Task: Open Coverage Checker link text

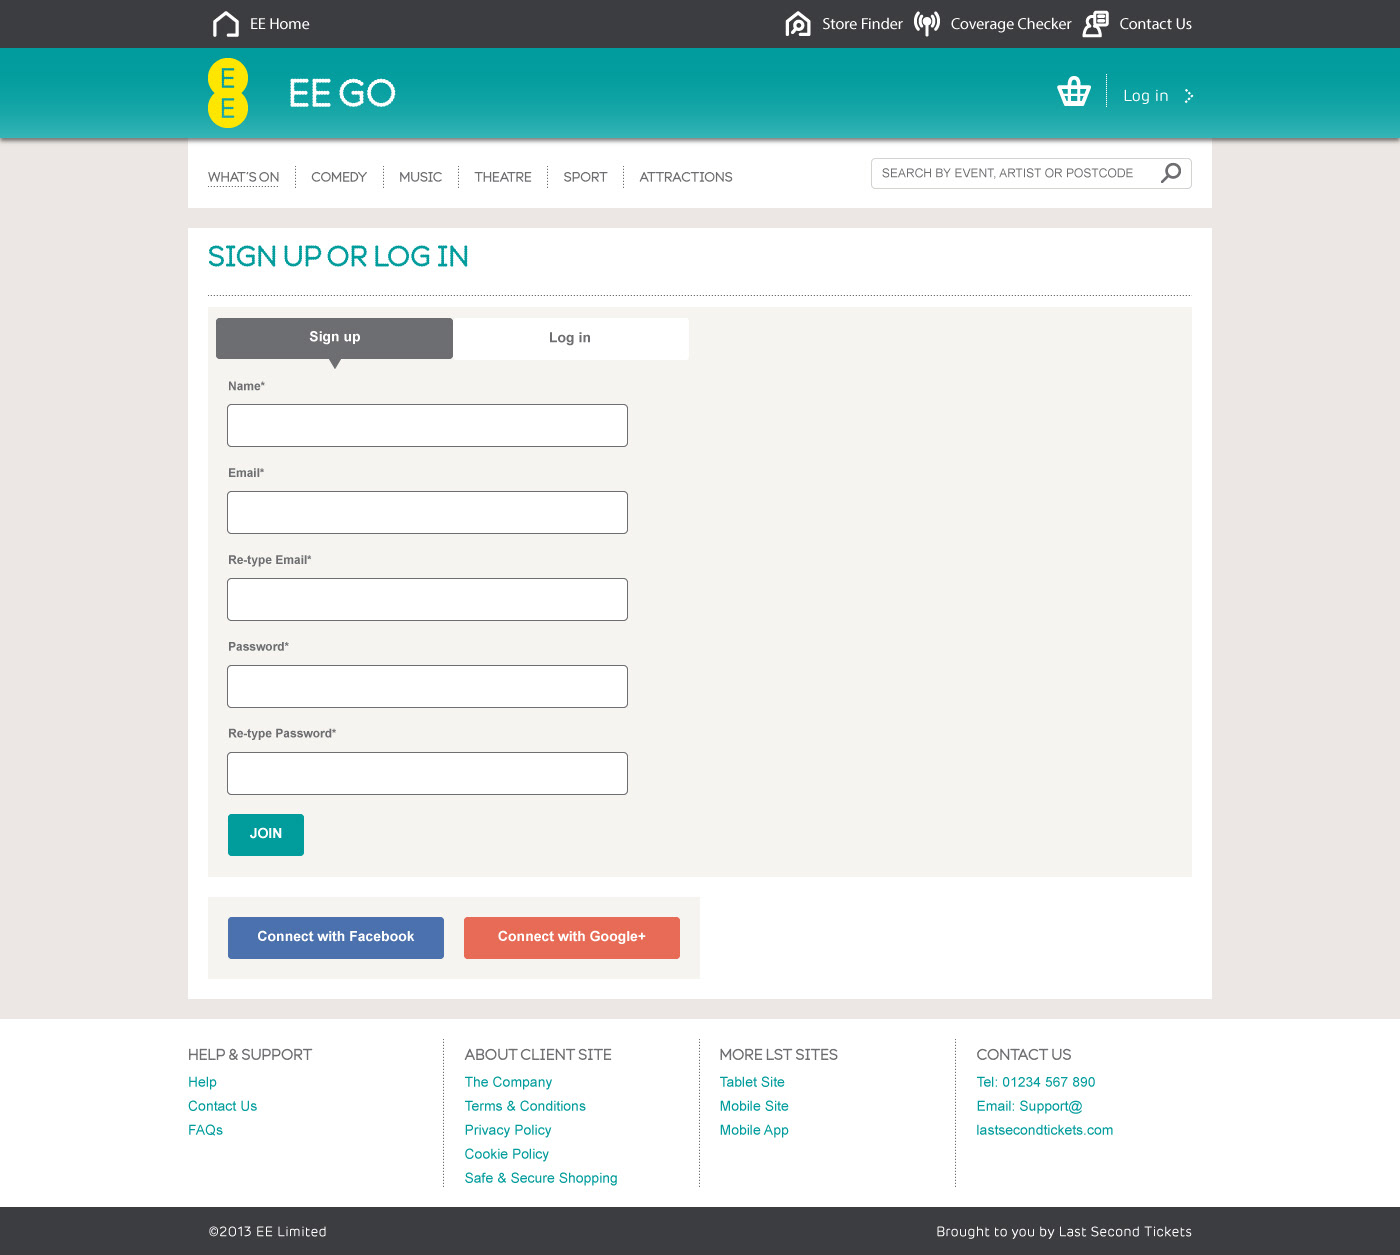Action: click(1011, 24)
